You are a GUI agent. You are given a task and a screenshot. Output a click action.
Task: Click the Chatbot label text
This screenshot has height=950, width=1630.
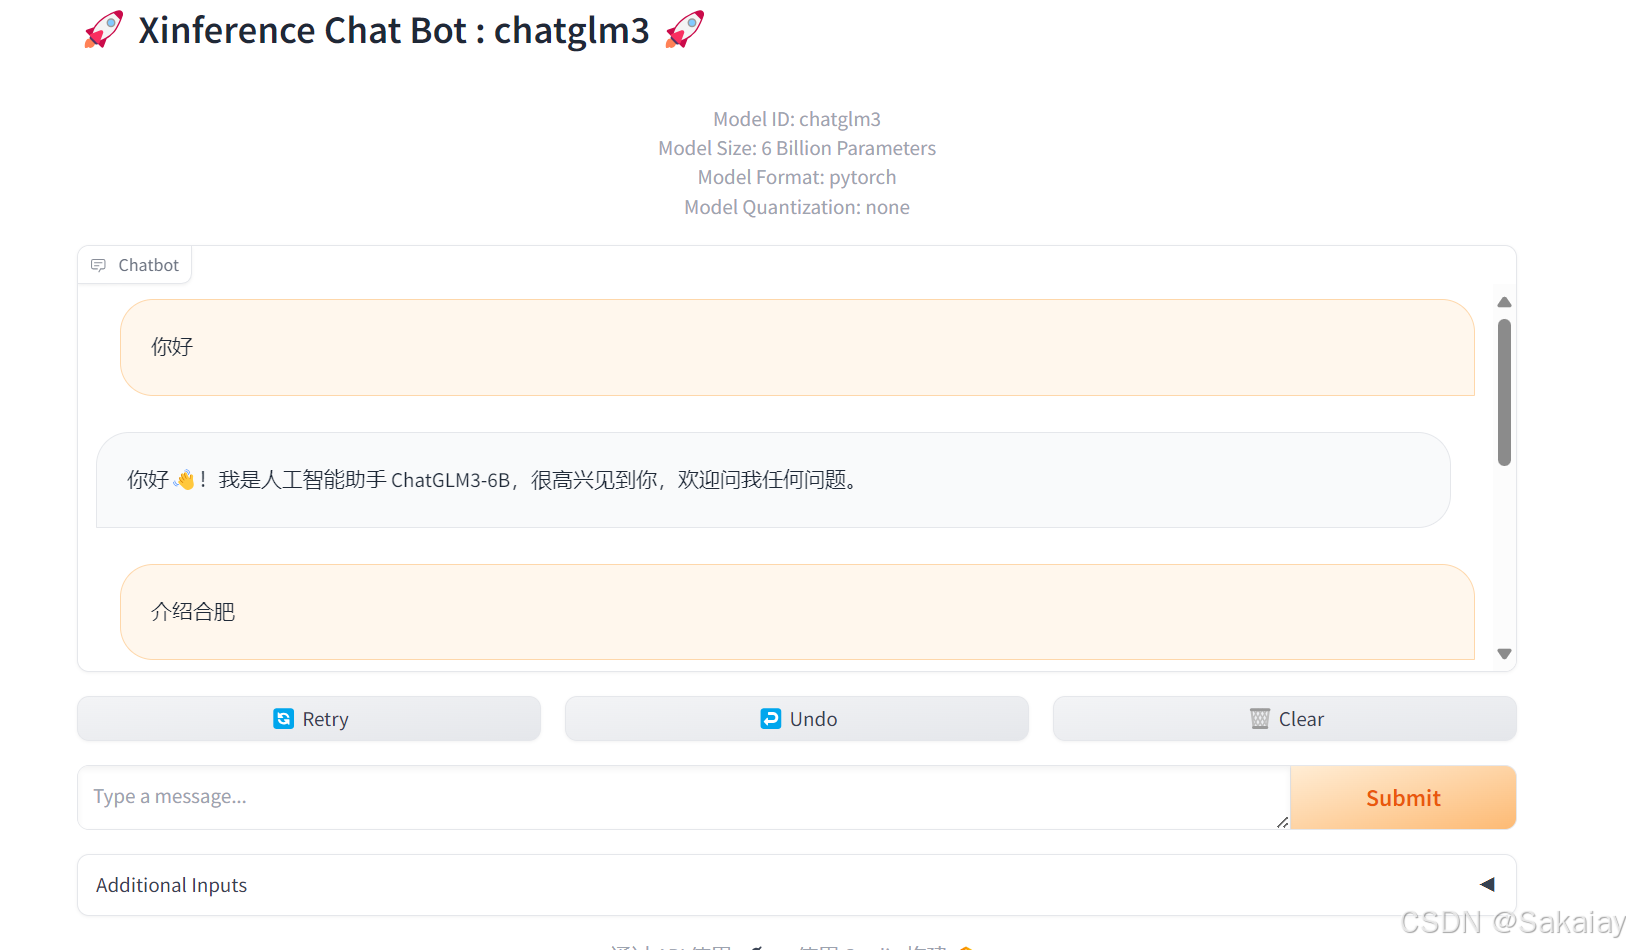coord(149,265)
